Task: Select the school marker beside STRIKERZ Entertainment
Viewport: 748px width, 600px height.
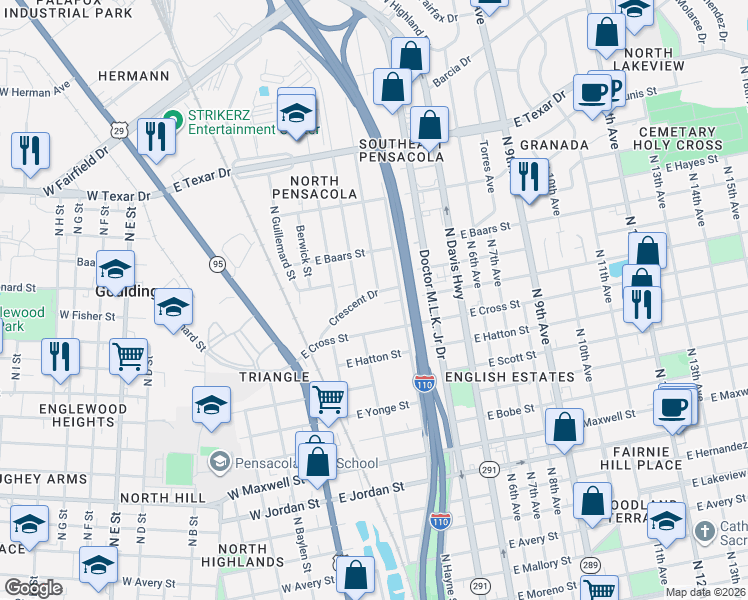Action: [296, 116]
